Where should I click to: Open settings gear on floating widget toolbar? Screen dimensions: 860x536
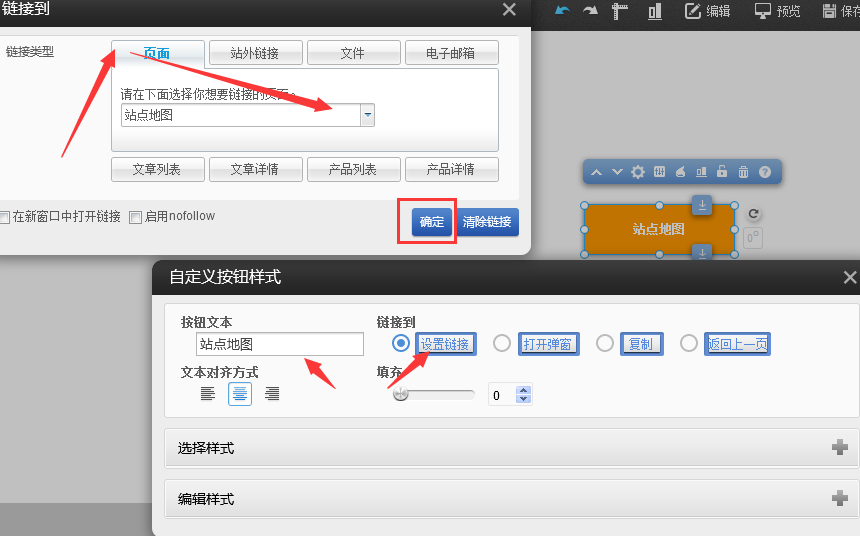click(x=637, y=172)
